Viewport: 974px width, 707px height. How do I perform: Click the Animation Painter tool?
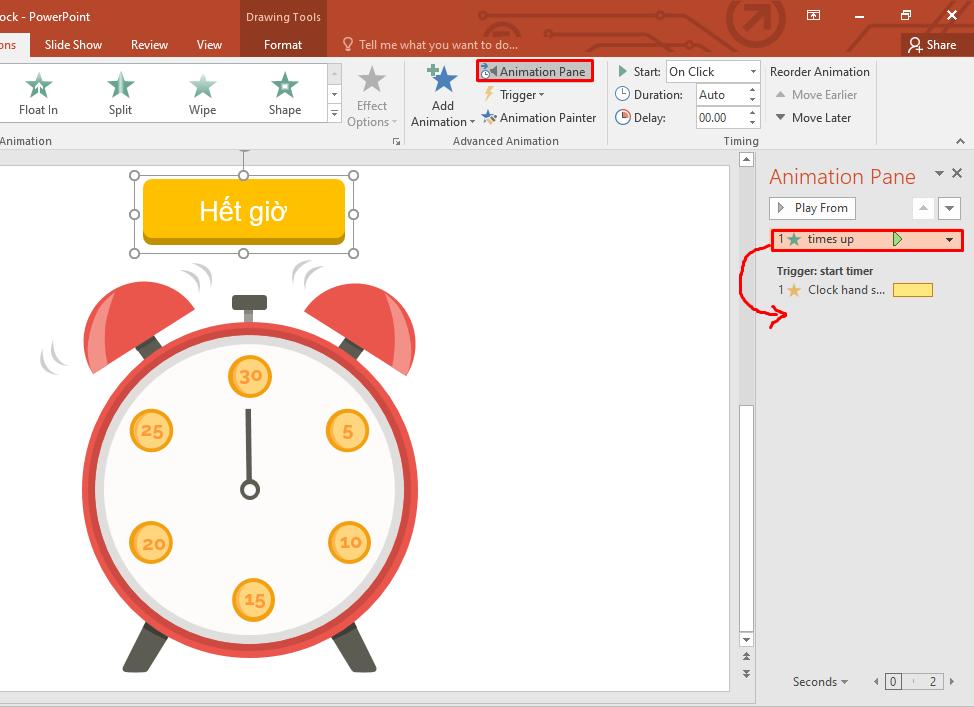(539, 117)
